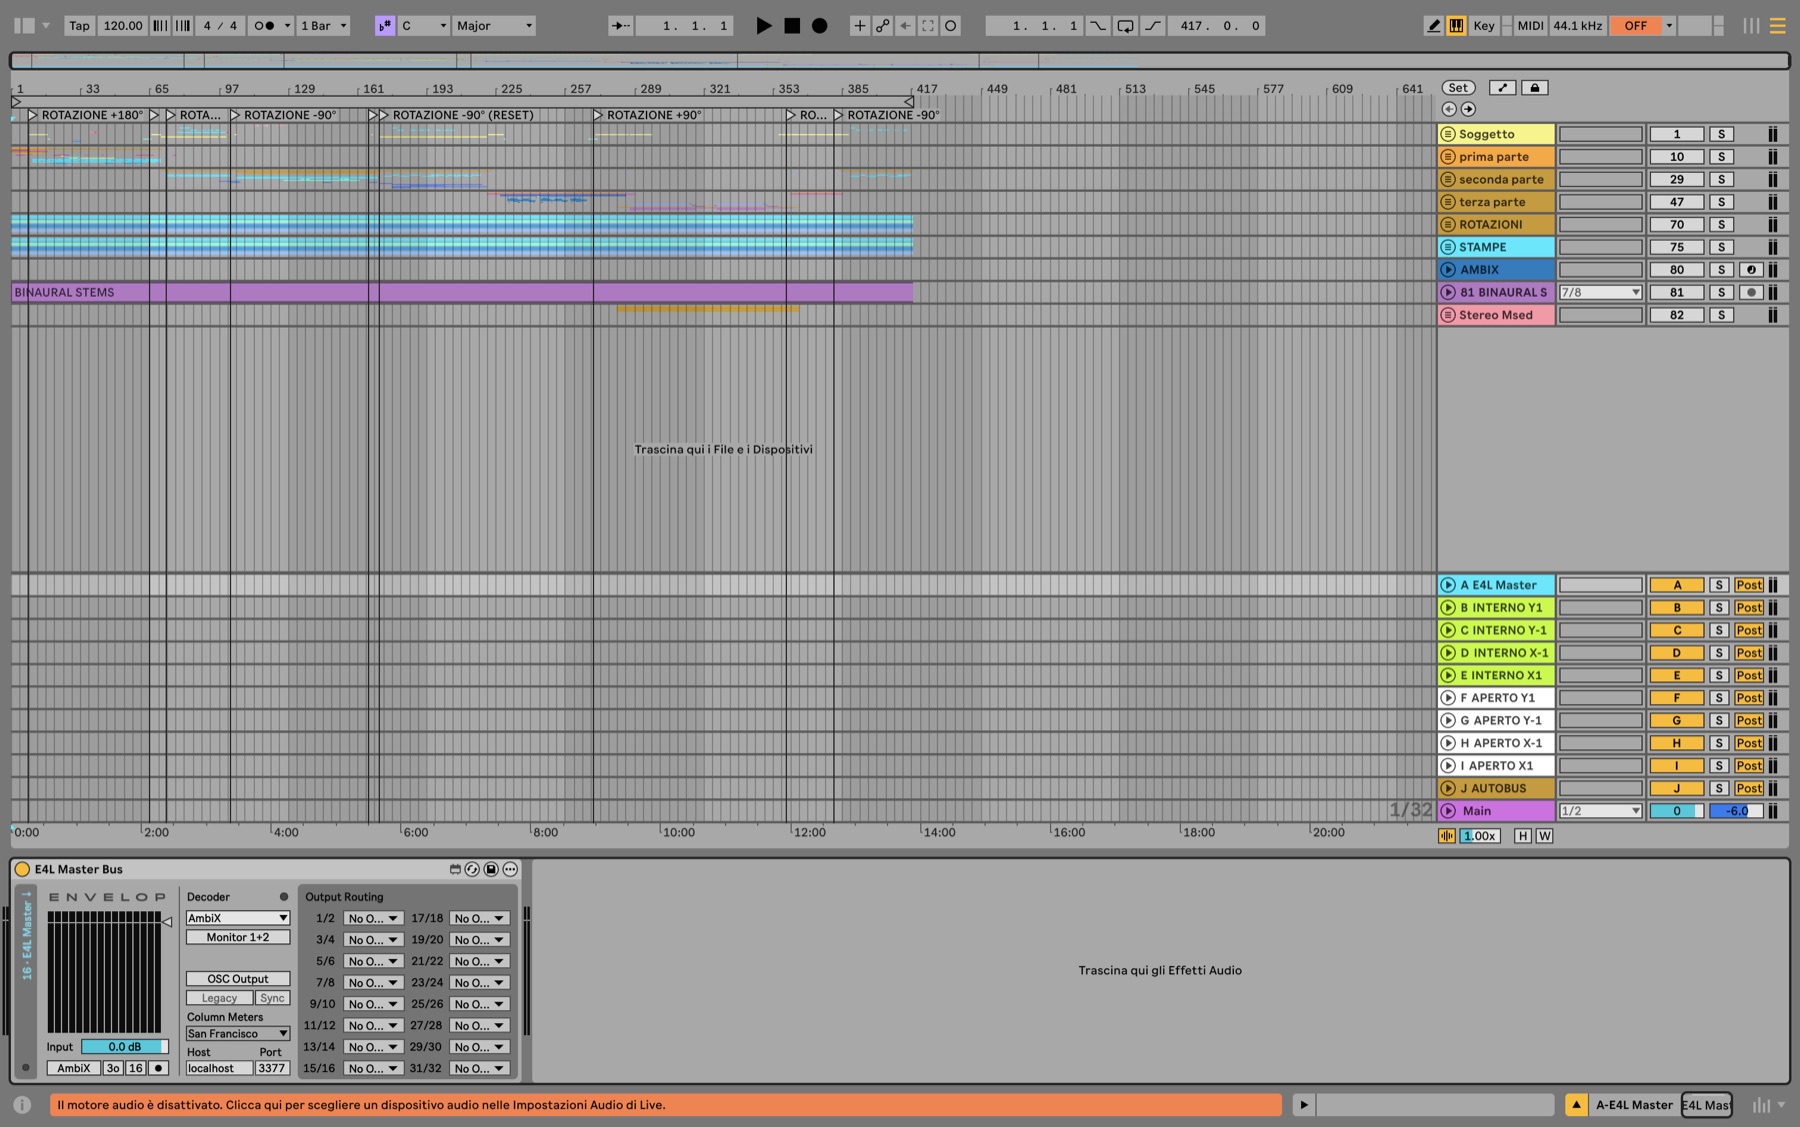Start playback with the Play button
This screenshot has width=1800, height=1127.
[763, 26]
